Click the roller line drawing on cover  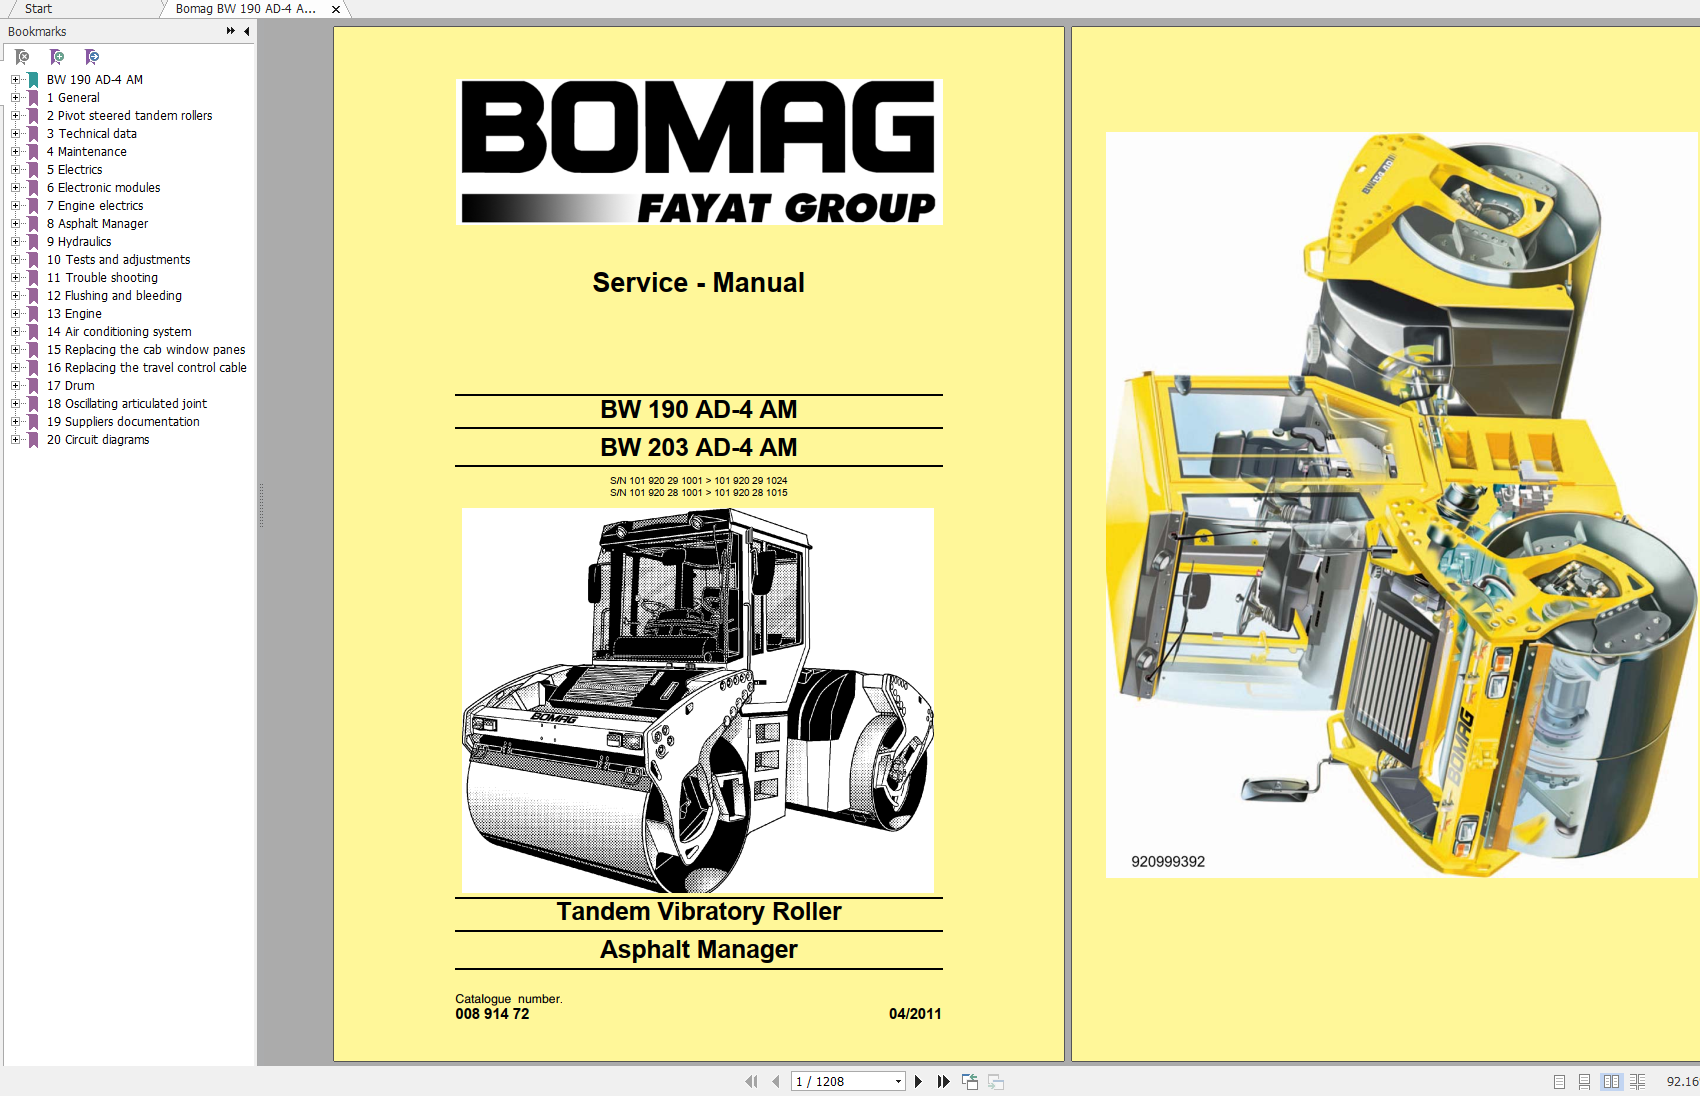tap(698, 700)
